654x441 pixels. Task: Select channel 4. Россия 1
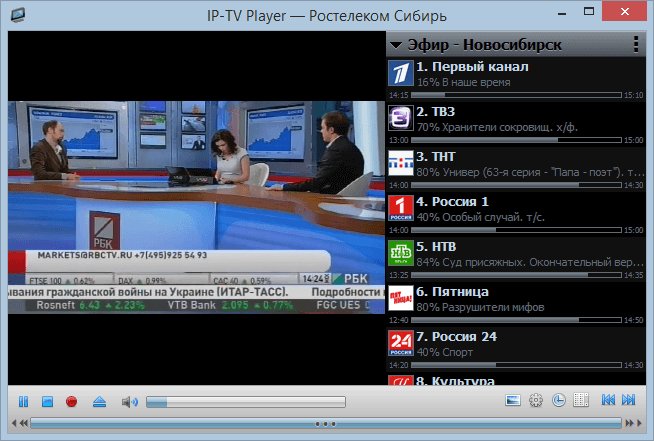(x=516, y=214)
